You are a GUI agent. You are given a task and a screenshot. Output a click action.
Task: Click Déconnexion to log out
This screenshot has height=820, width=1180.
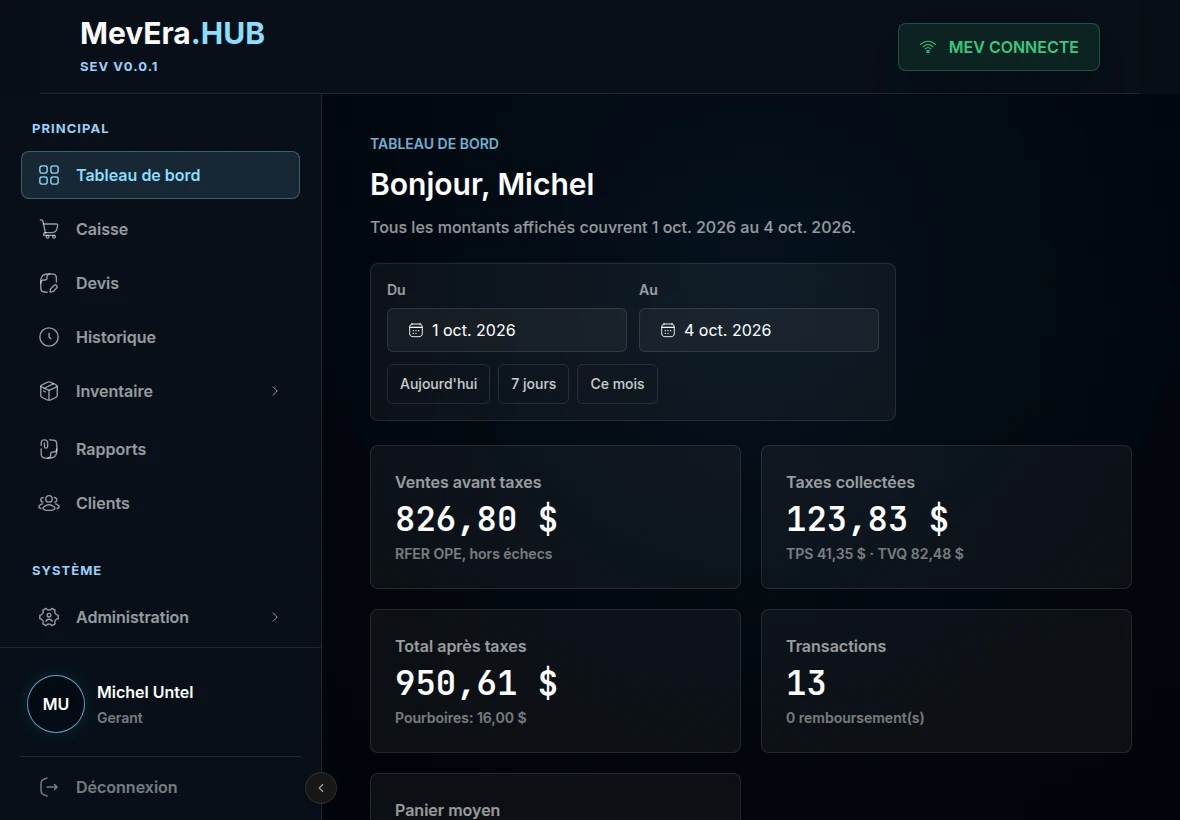[x=160, y=787]
